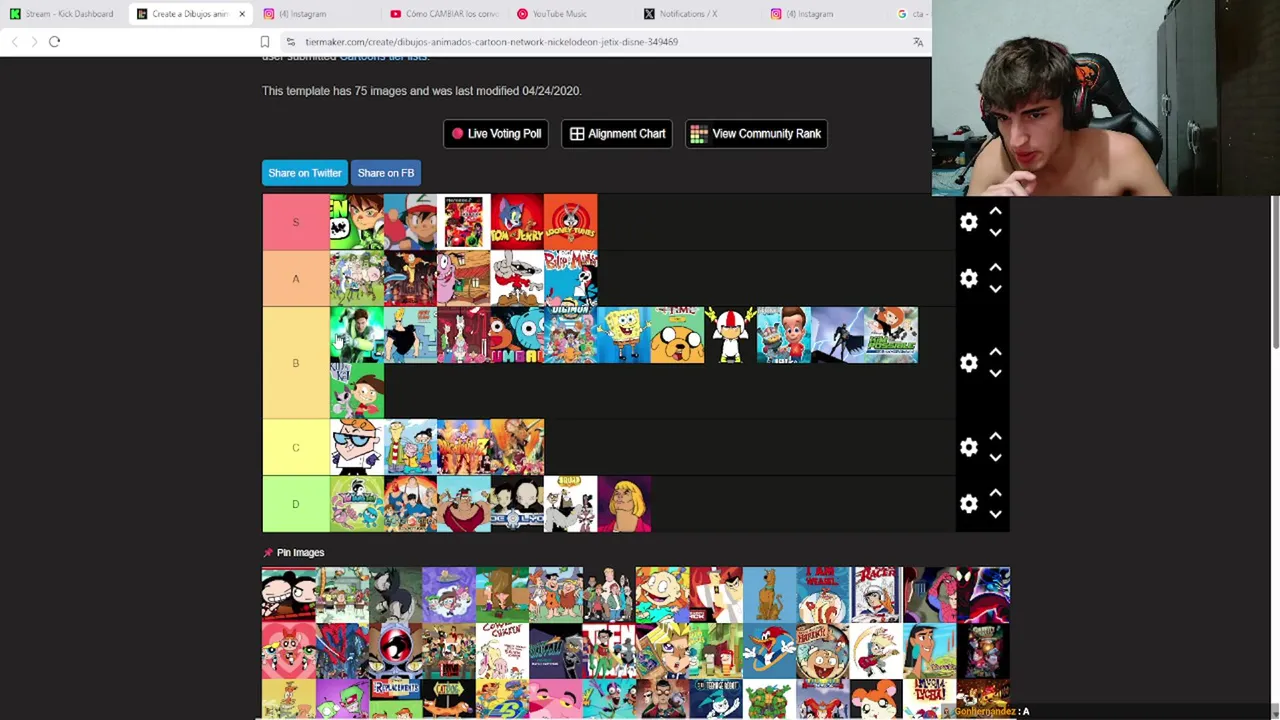This screenshot has height=720, width=1280.
Task: Move A tier row down with arrow
Action: 995,288
